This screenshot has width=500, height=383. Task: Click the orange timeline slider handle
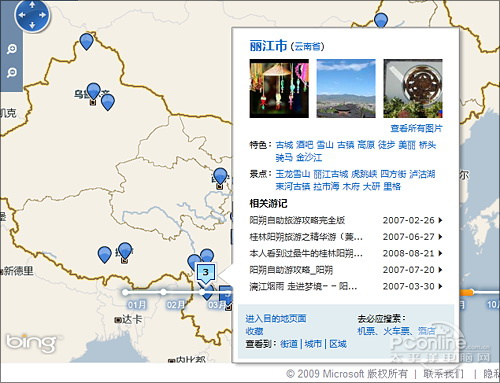tap(467, 292)
